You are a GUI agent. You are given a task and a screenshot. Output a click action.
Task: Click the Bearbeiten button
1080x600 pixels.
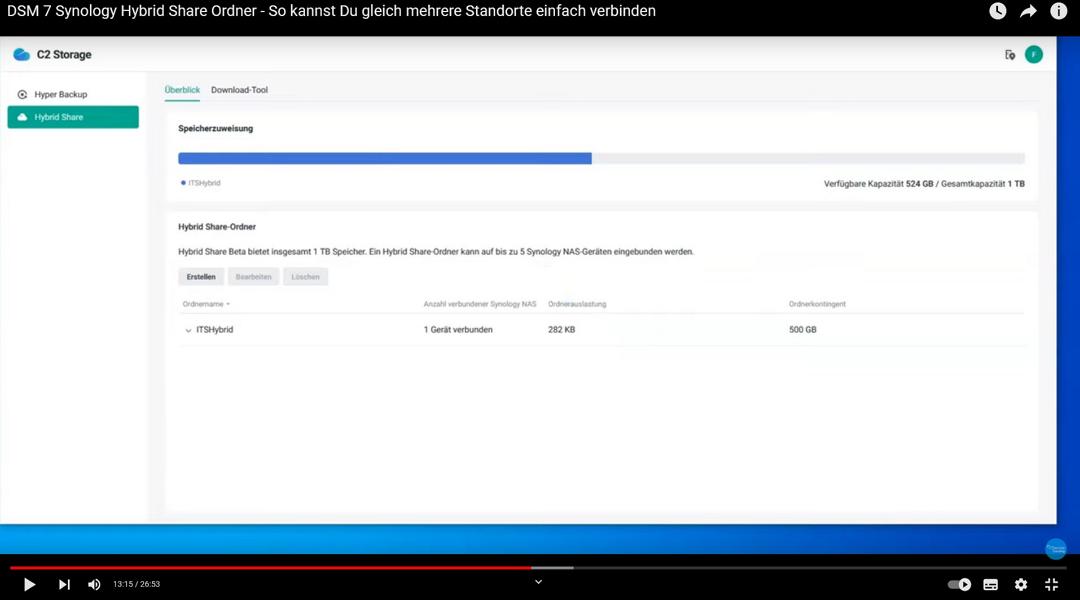253,277
